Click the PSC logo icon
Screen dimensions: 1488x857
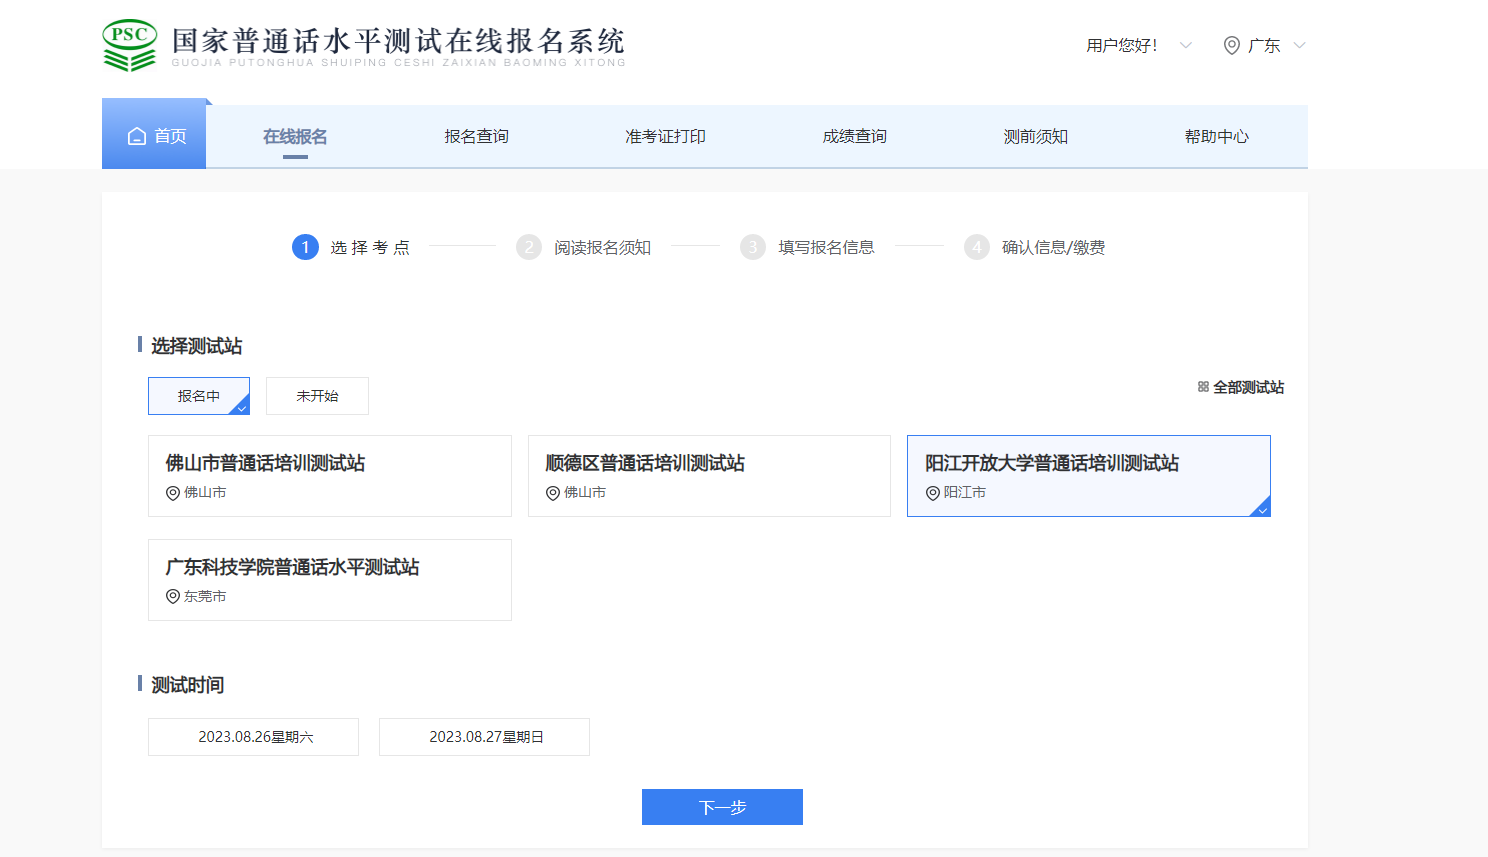coord(130,45)
